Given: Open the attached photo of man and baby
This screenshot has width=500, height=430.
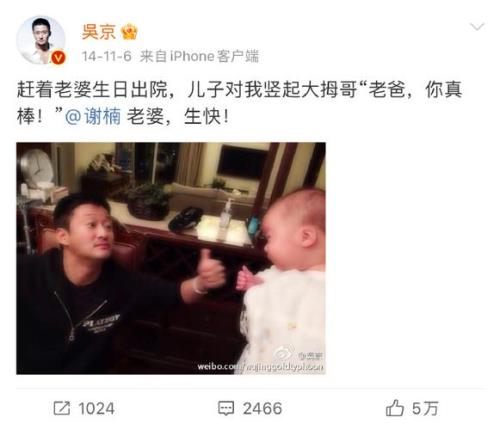Looking at the screenshot, I should point(171,258).
